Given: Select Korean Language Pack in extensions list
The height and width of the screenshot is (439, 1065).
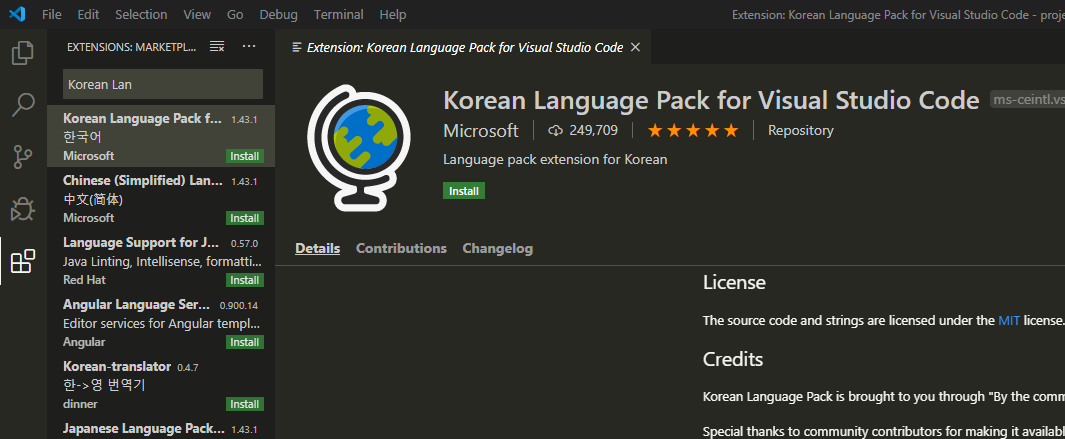Looking at the screenshot, I should point(161,136).
